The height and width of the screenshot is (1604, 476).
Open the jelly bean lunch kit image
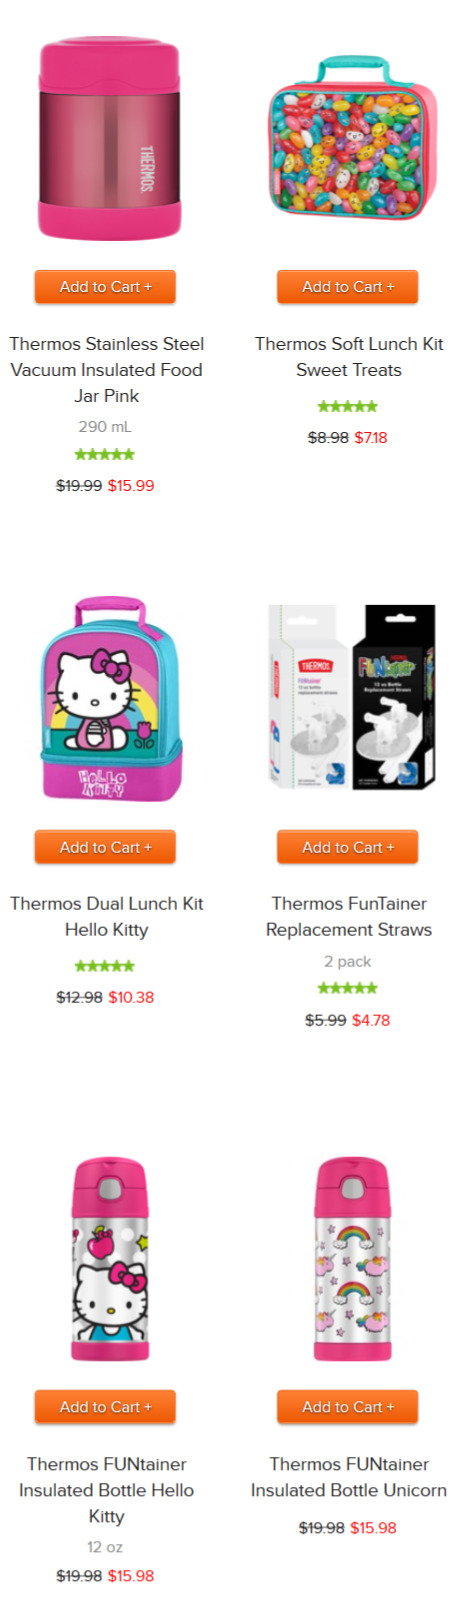point(353,138)
